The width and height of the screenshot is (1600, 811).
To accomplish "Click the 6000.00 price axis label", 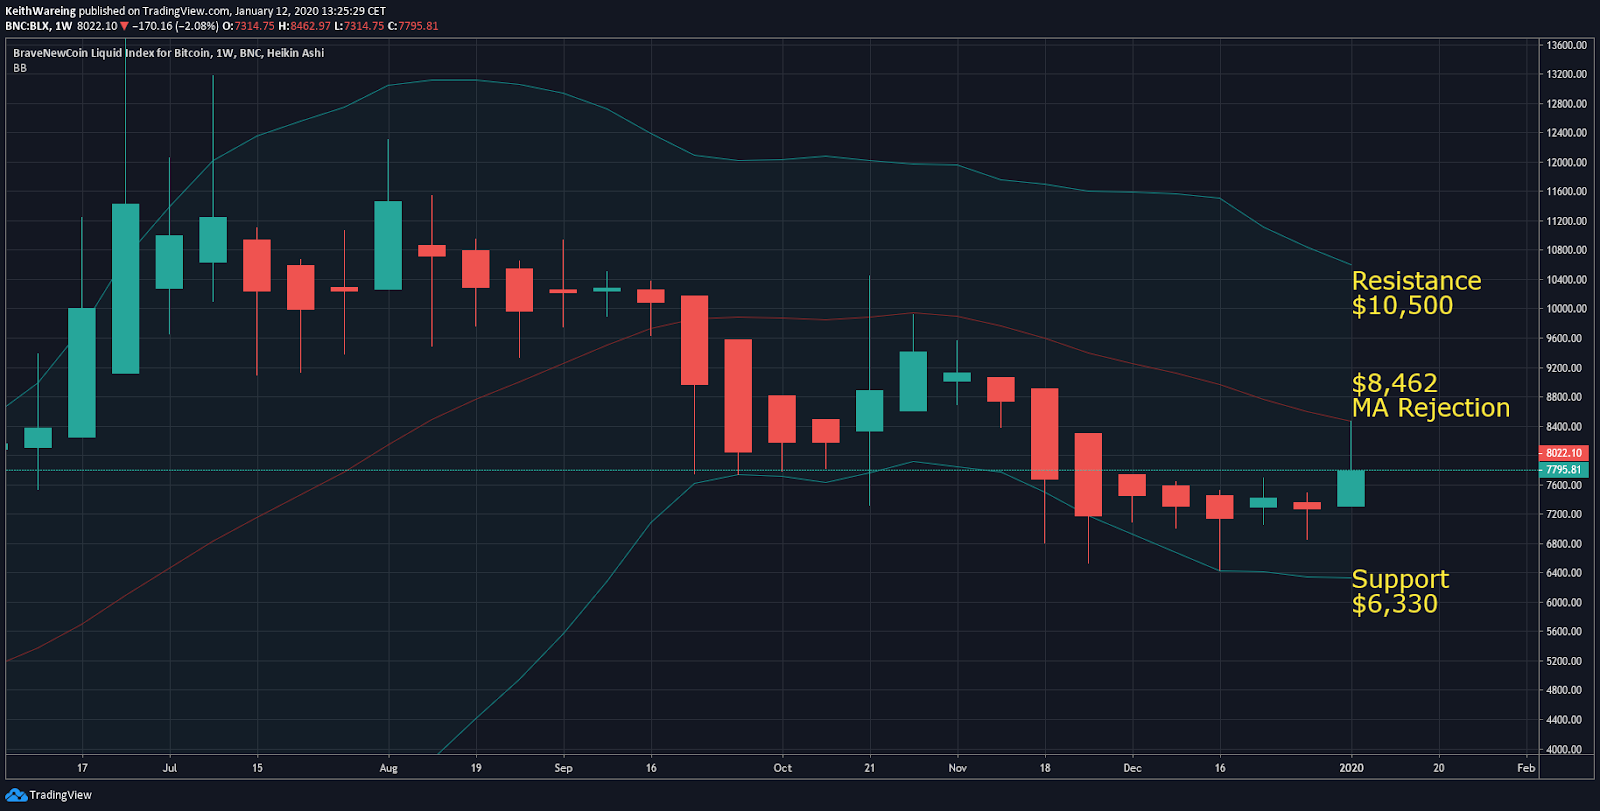I will pyautogui.click(x=1566, y=603).
